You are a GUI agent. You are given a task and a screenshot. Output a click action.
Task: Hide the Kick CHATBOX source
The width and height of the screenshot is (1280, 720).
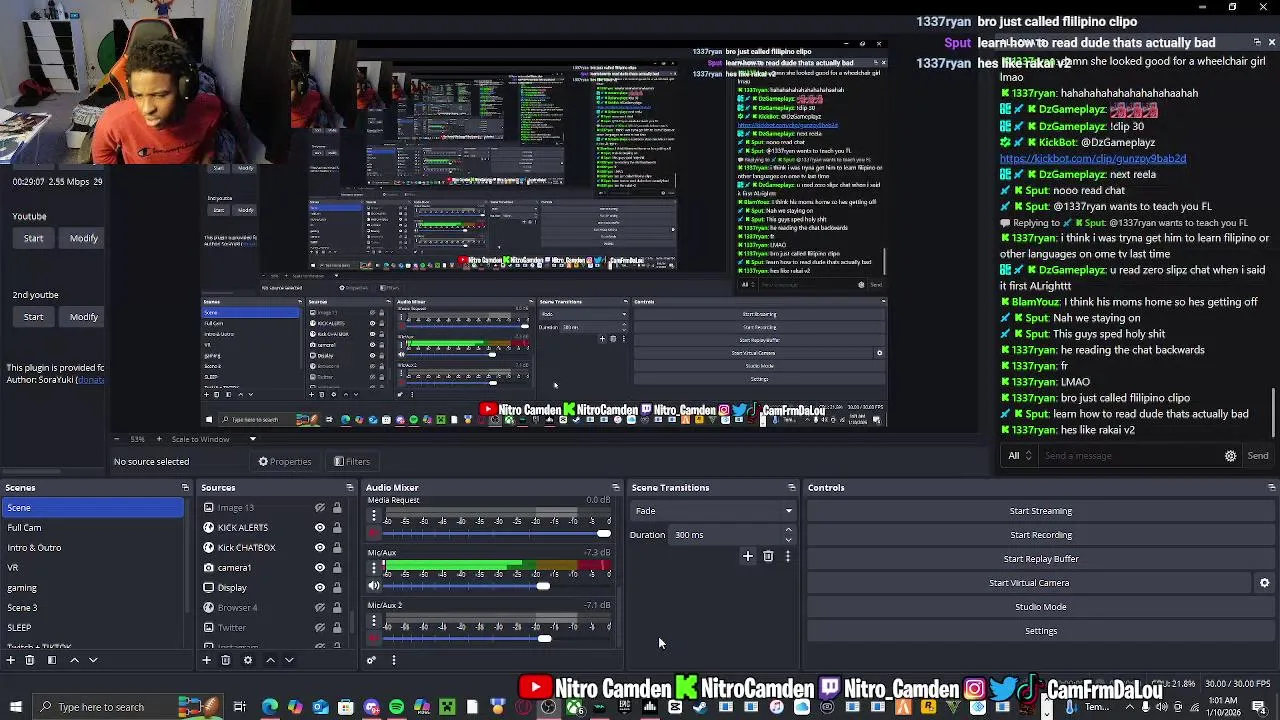[320, 548]
